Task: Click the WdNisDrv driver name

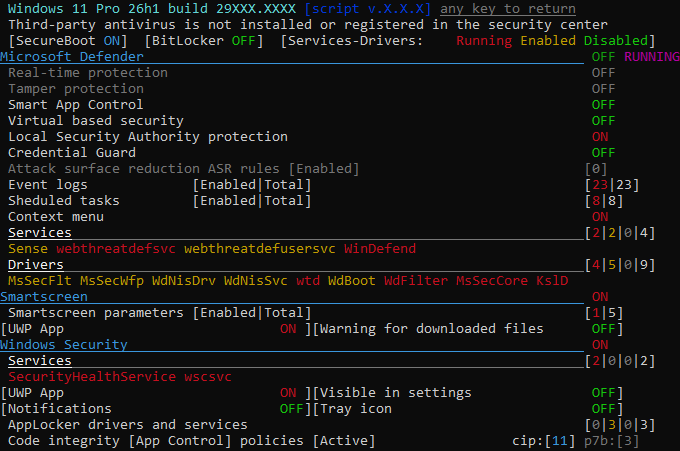Action: (184, 281)
